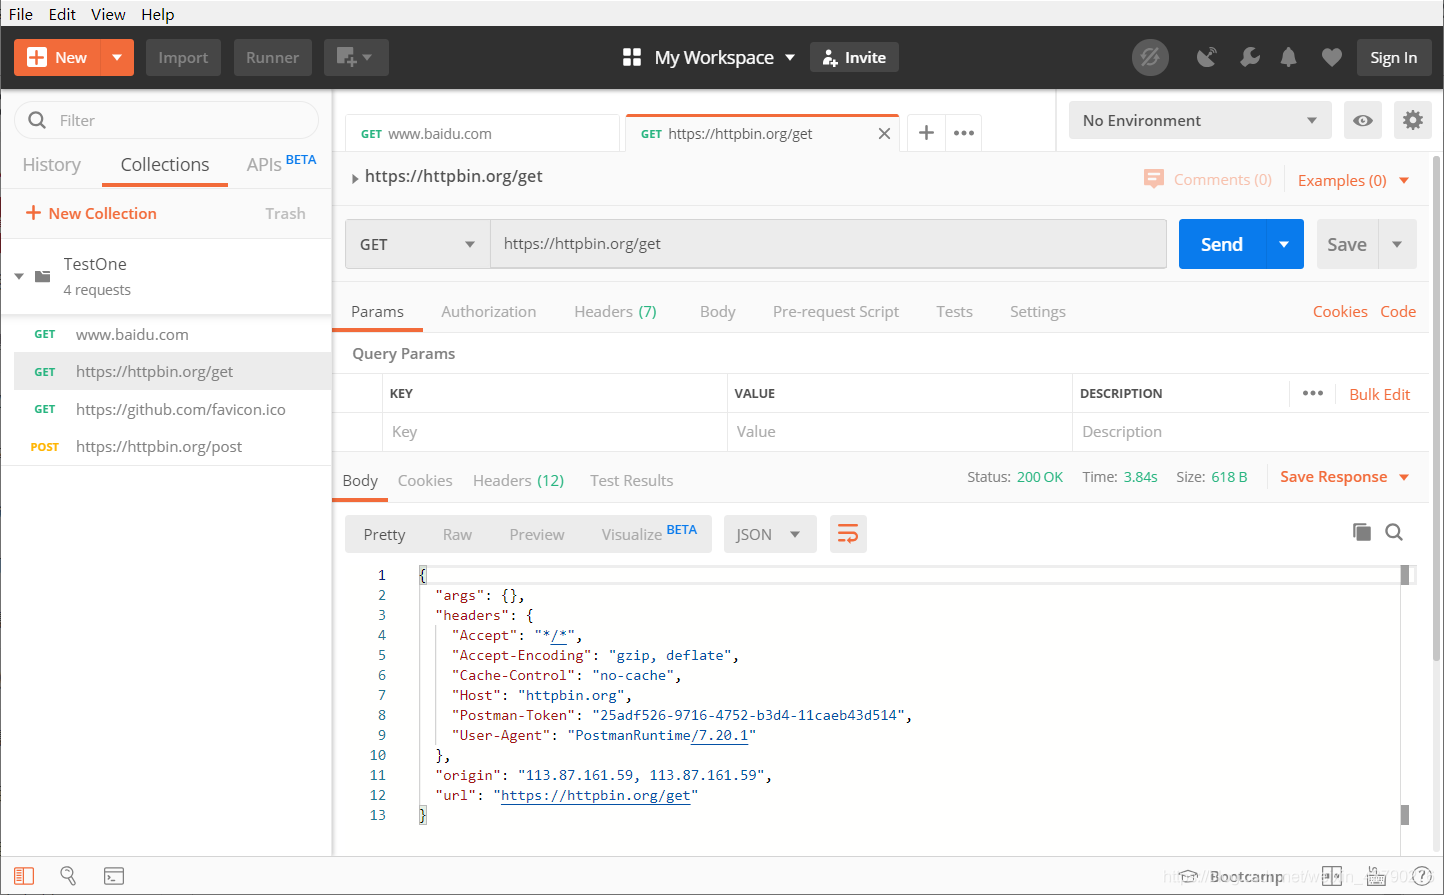Click the Save button

point(1347,244)
